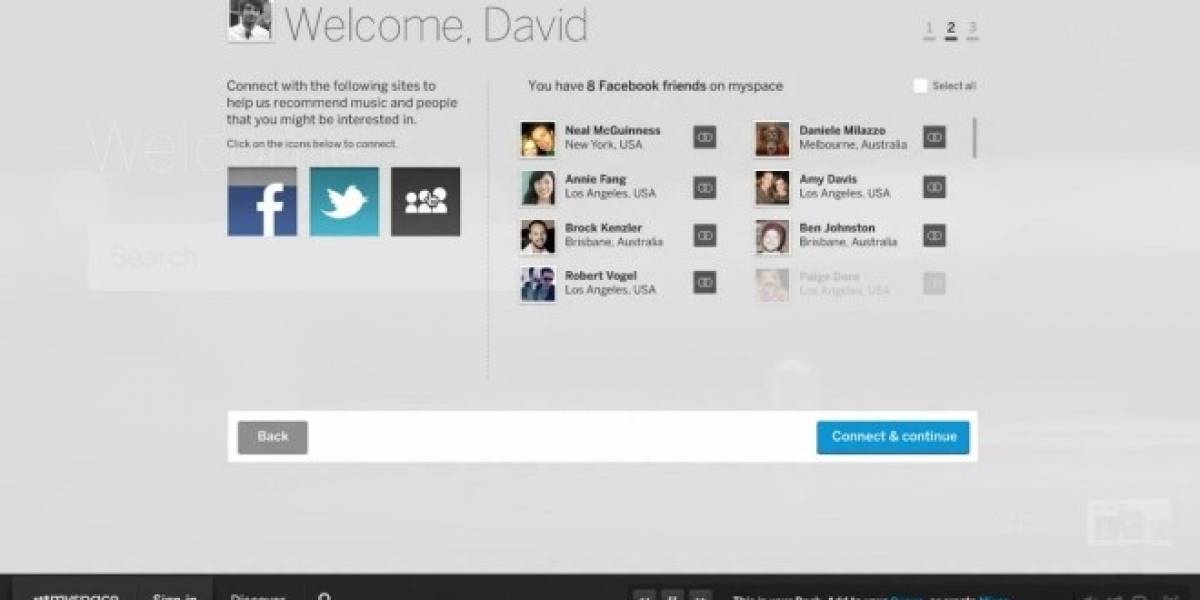The height and width of the screenshot is (600, 1200).
Task: Jump to step 3 of setup
Action: click(x=972, y=29)
